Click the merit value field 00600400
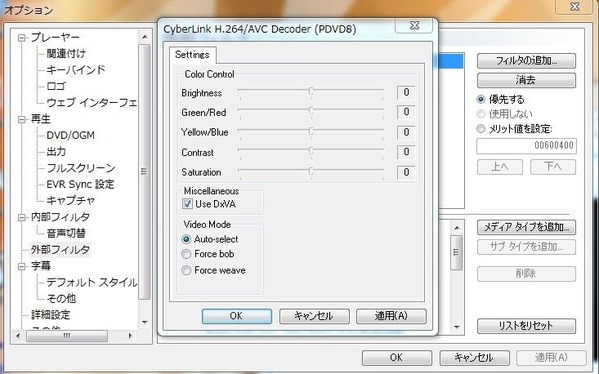The height and width of the screenshot is (374, 599). click(526, 146)
